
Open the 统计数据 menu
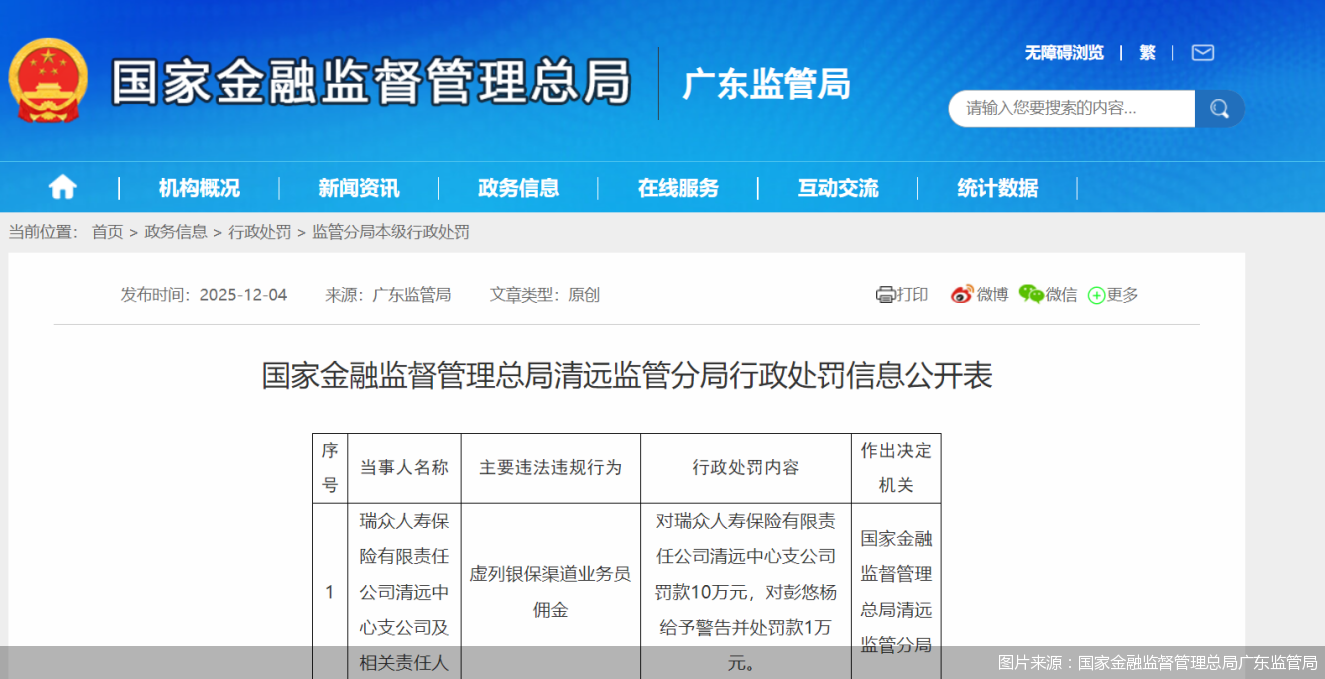pos(998,188)
